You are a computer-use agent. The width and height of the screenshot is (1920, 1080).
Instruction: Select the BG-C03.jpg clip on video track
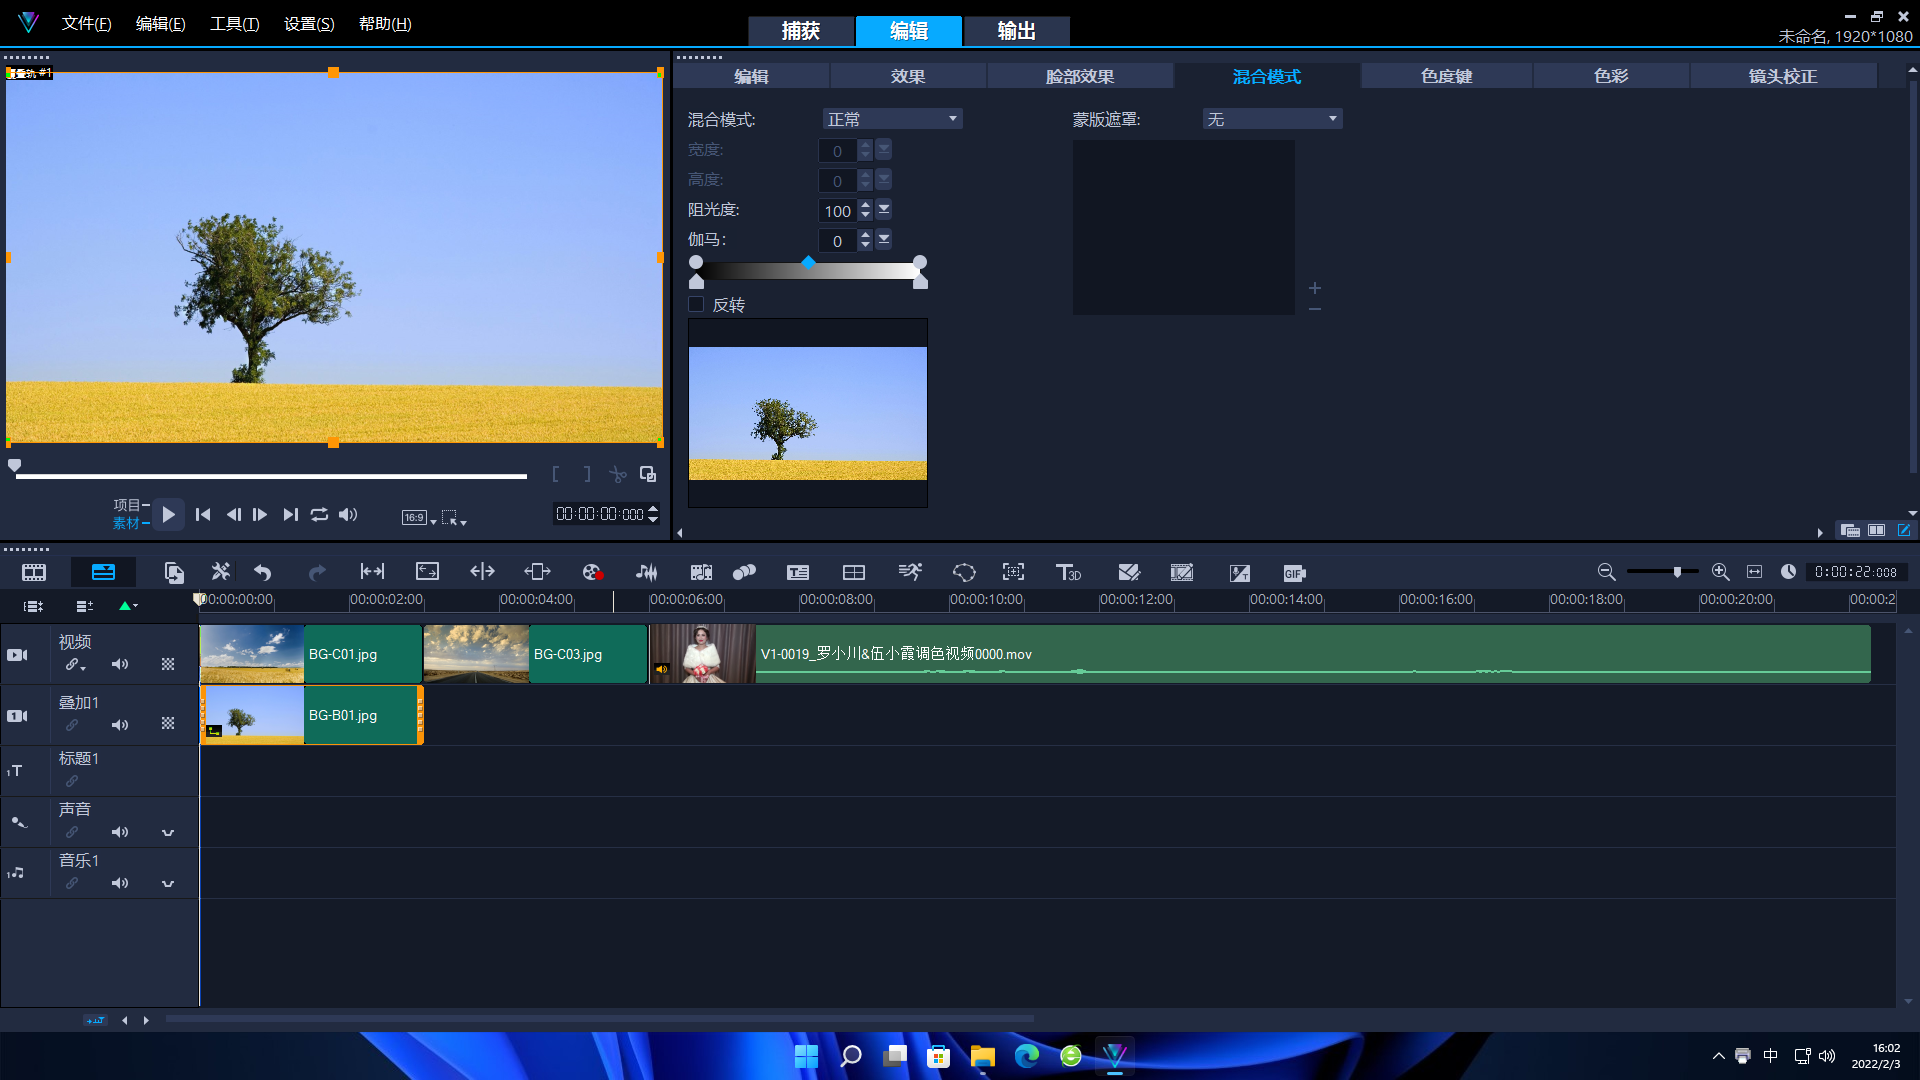536,654
